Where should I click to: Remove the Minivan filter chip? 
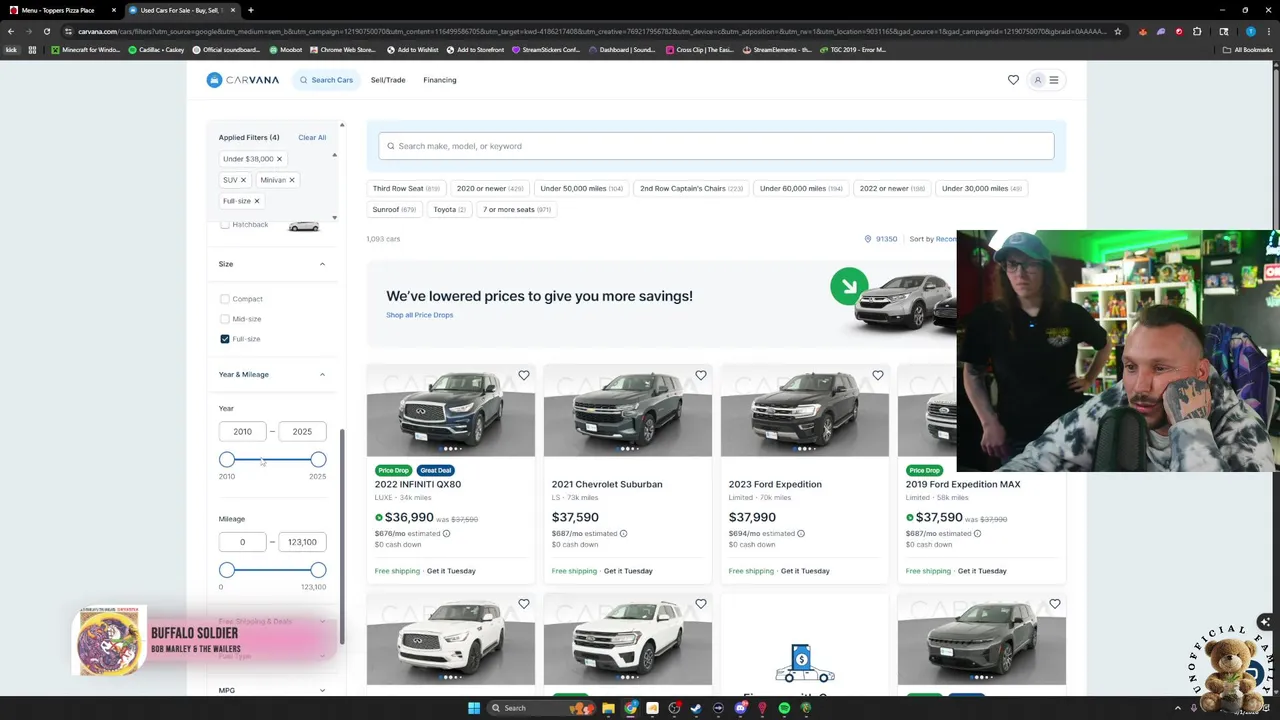click(x=292, y=180)
